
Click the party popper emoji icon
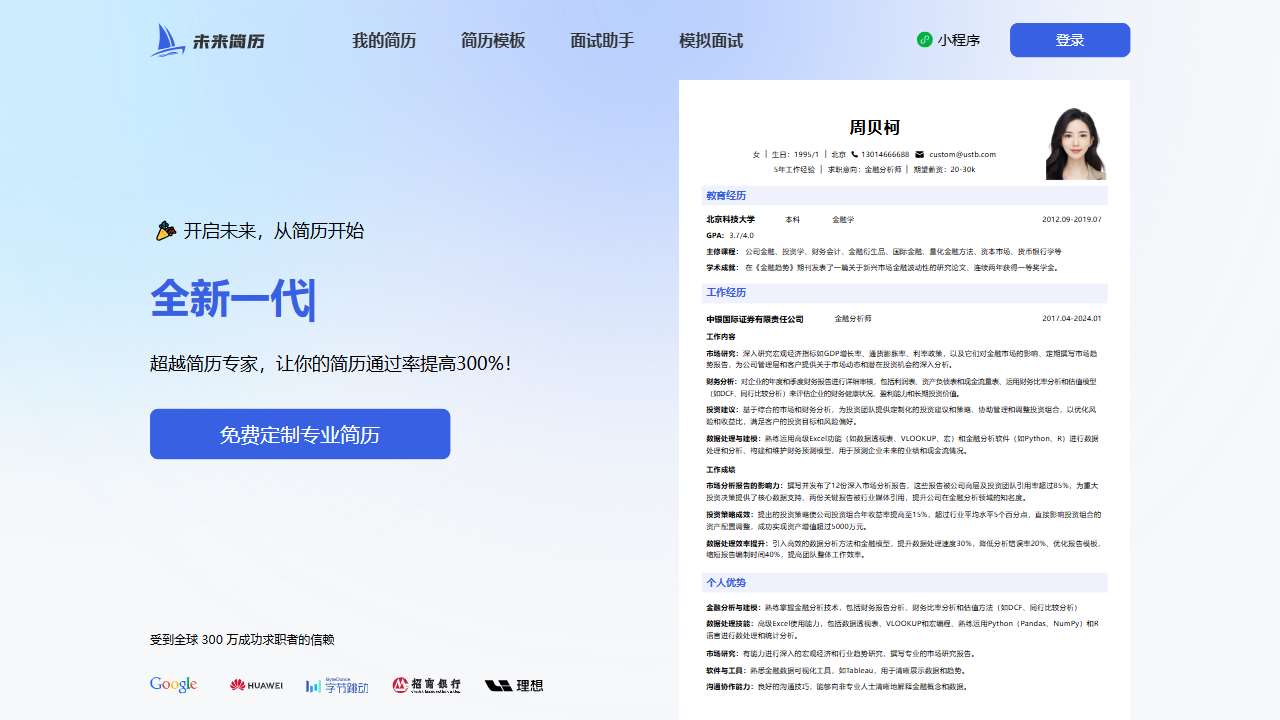165,231
